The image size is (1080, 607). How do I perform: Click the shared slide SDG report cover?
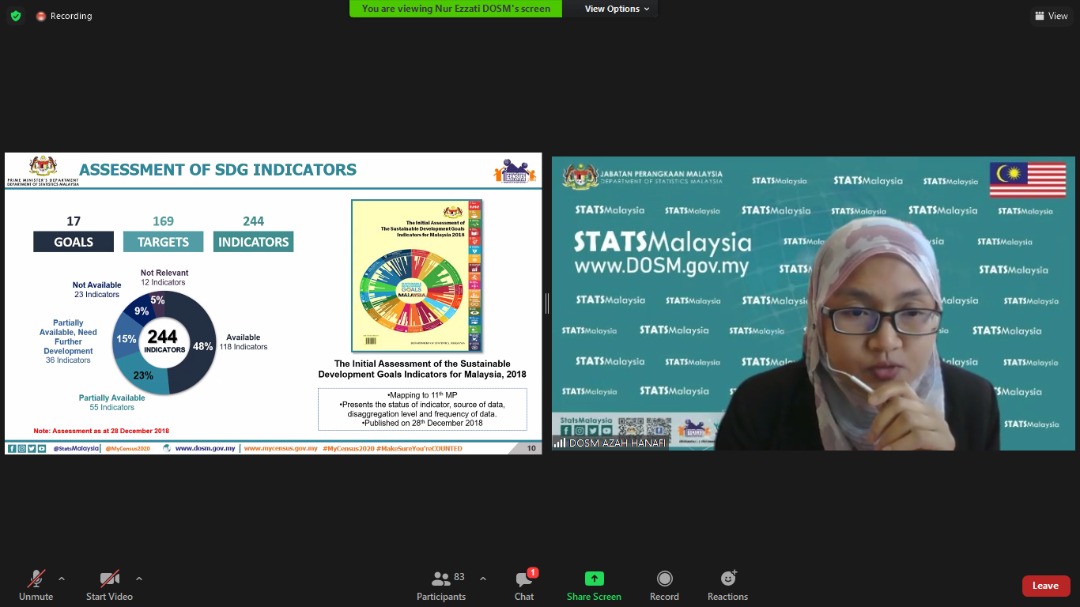point(417,276)
